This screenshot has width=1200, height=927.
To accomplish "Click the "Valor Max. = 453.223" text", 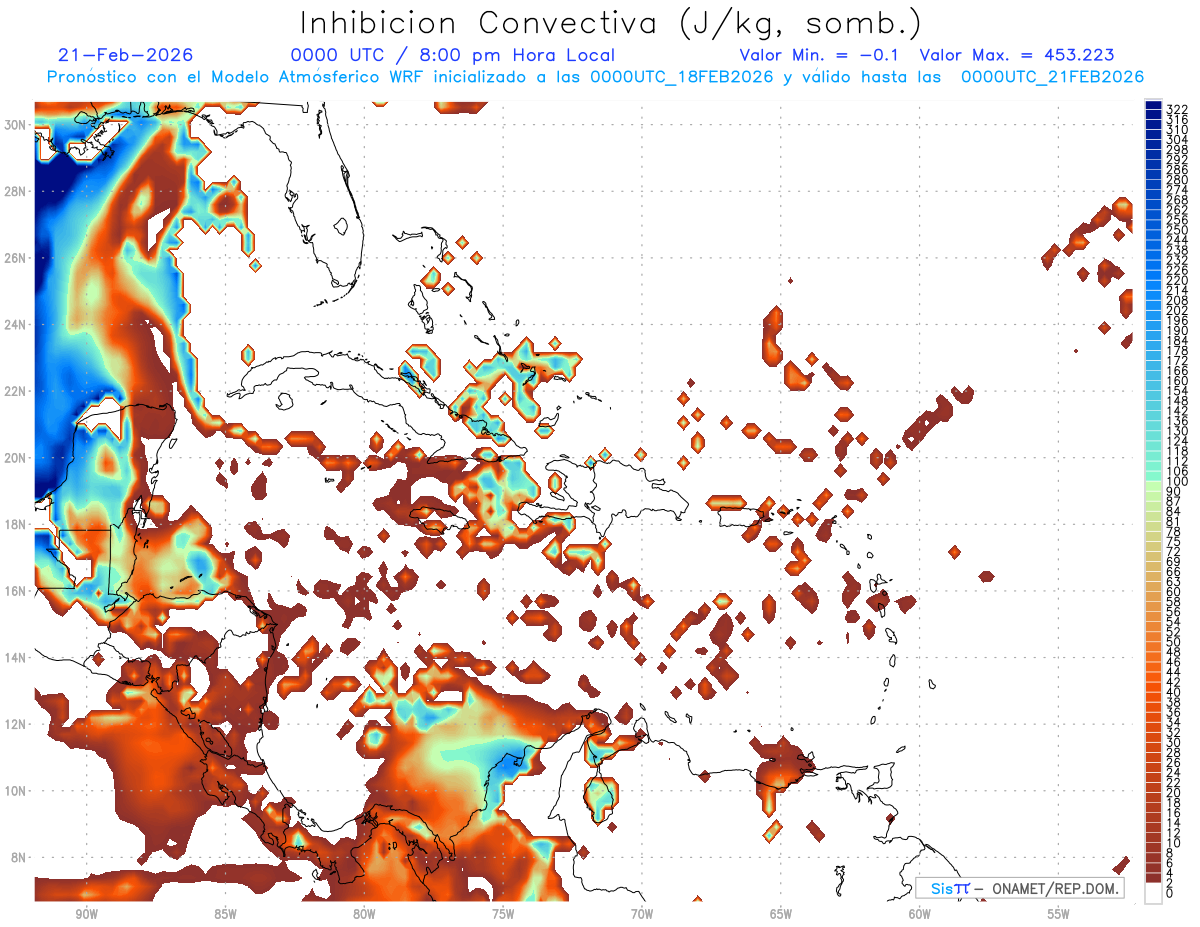I will pyautogui.click(x=1017, y=56).
